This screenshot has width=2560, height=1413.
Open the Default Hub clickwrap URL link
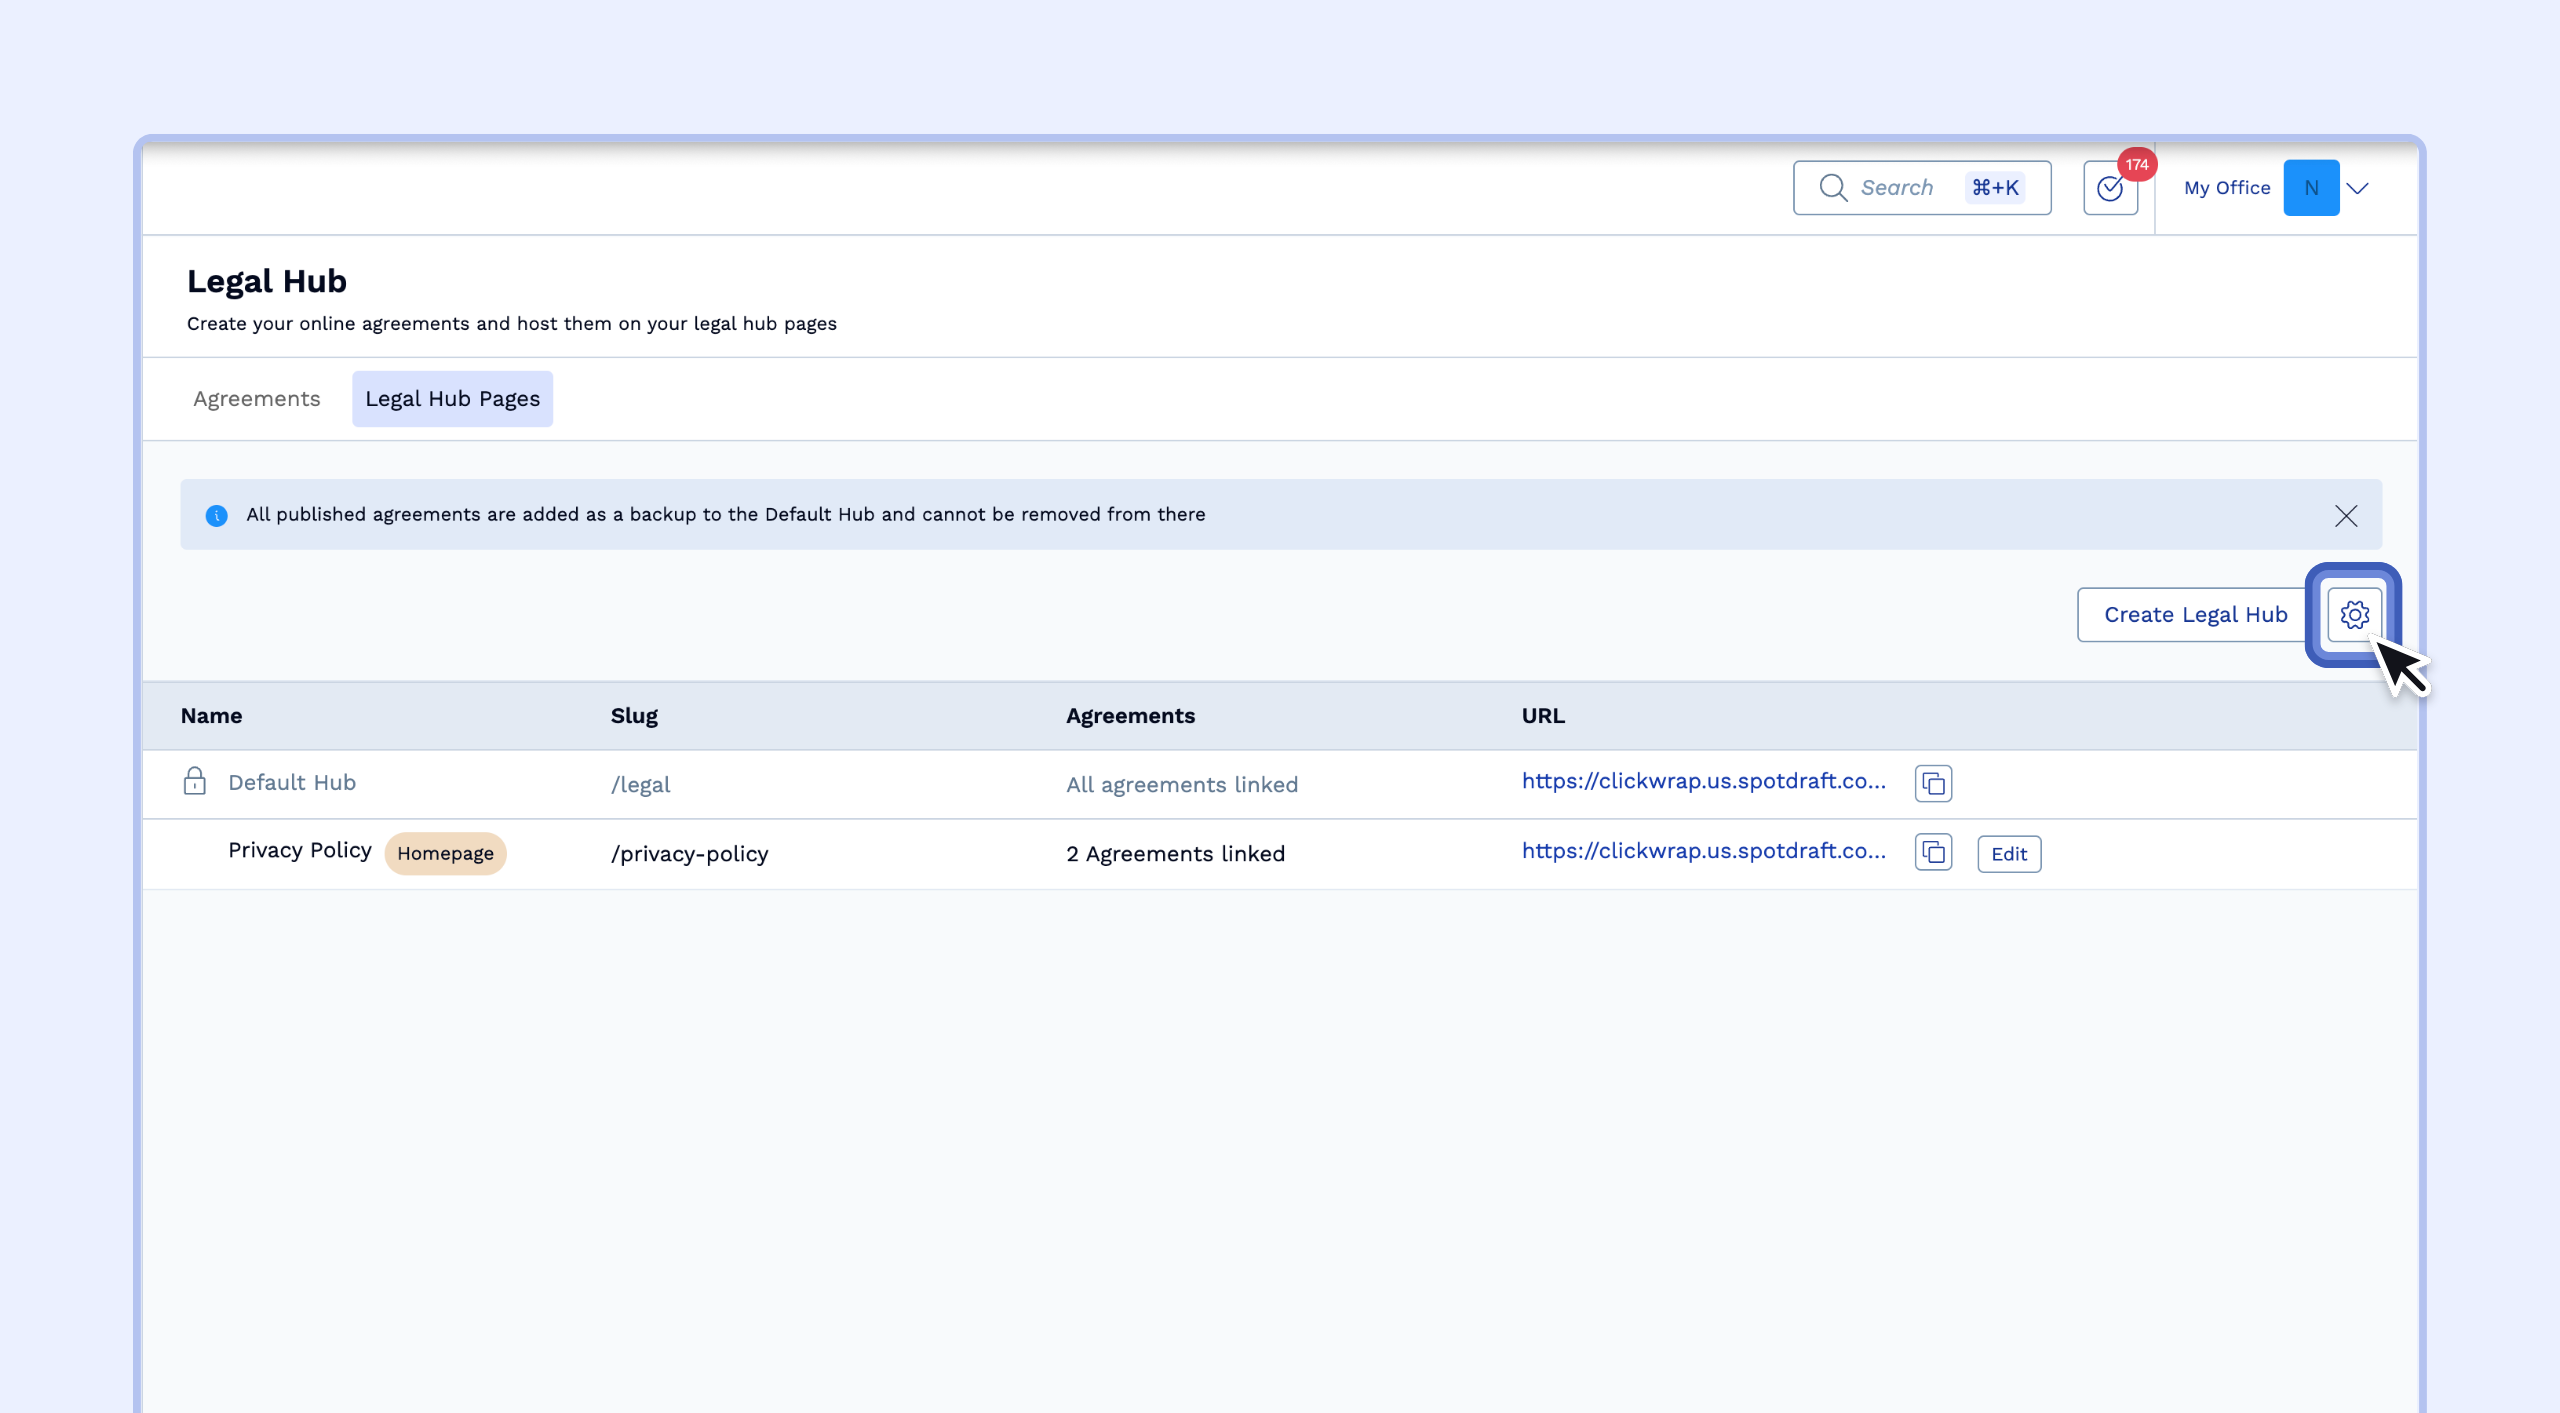pos(1703,781)
